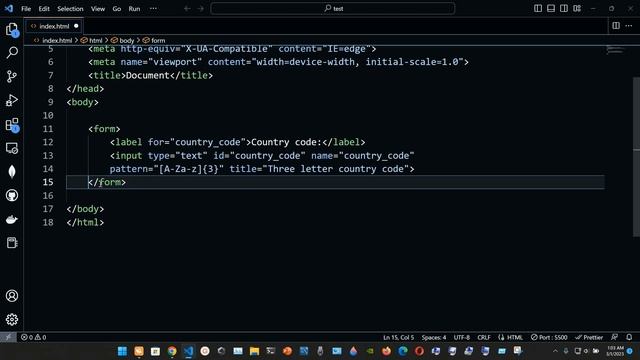This screenshot has height=360, width=640.
Task: Open the editor More Actions ellipsis
Action: tap(629, 26)
